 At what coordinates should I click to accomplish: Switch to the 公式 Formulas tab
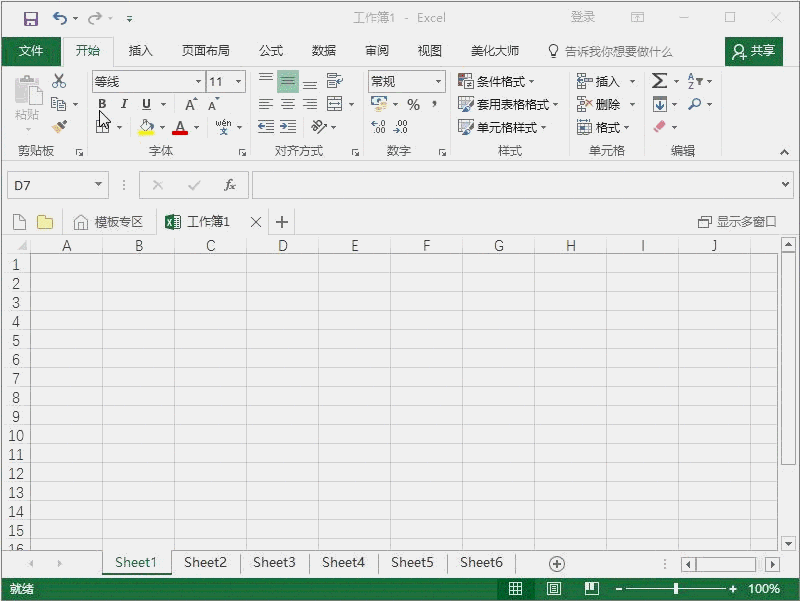pos(270,51)
